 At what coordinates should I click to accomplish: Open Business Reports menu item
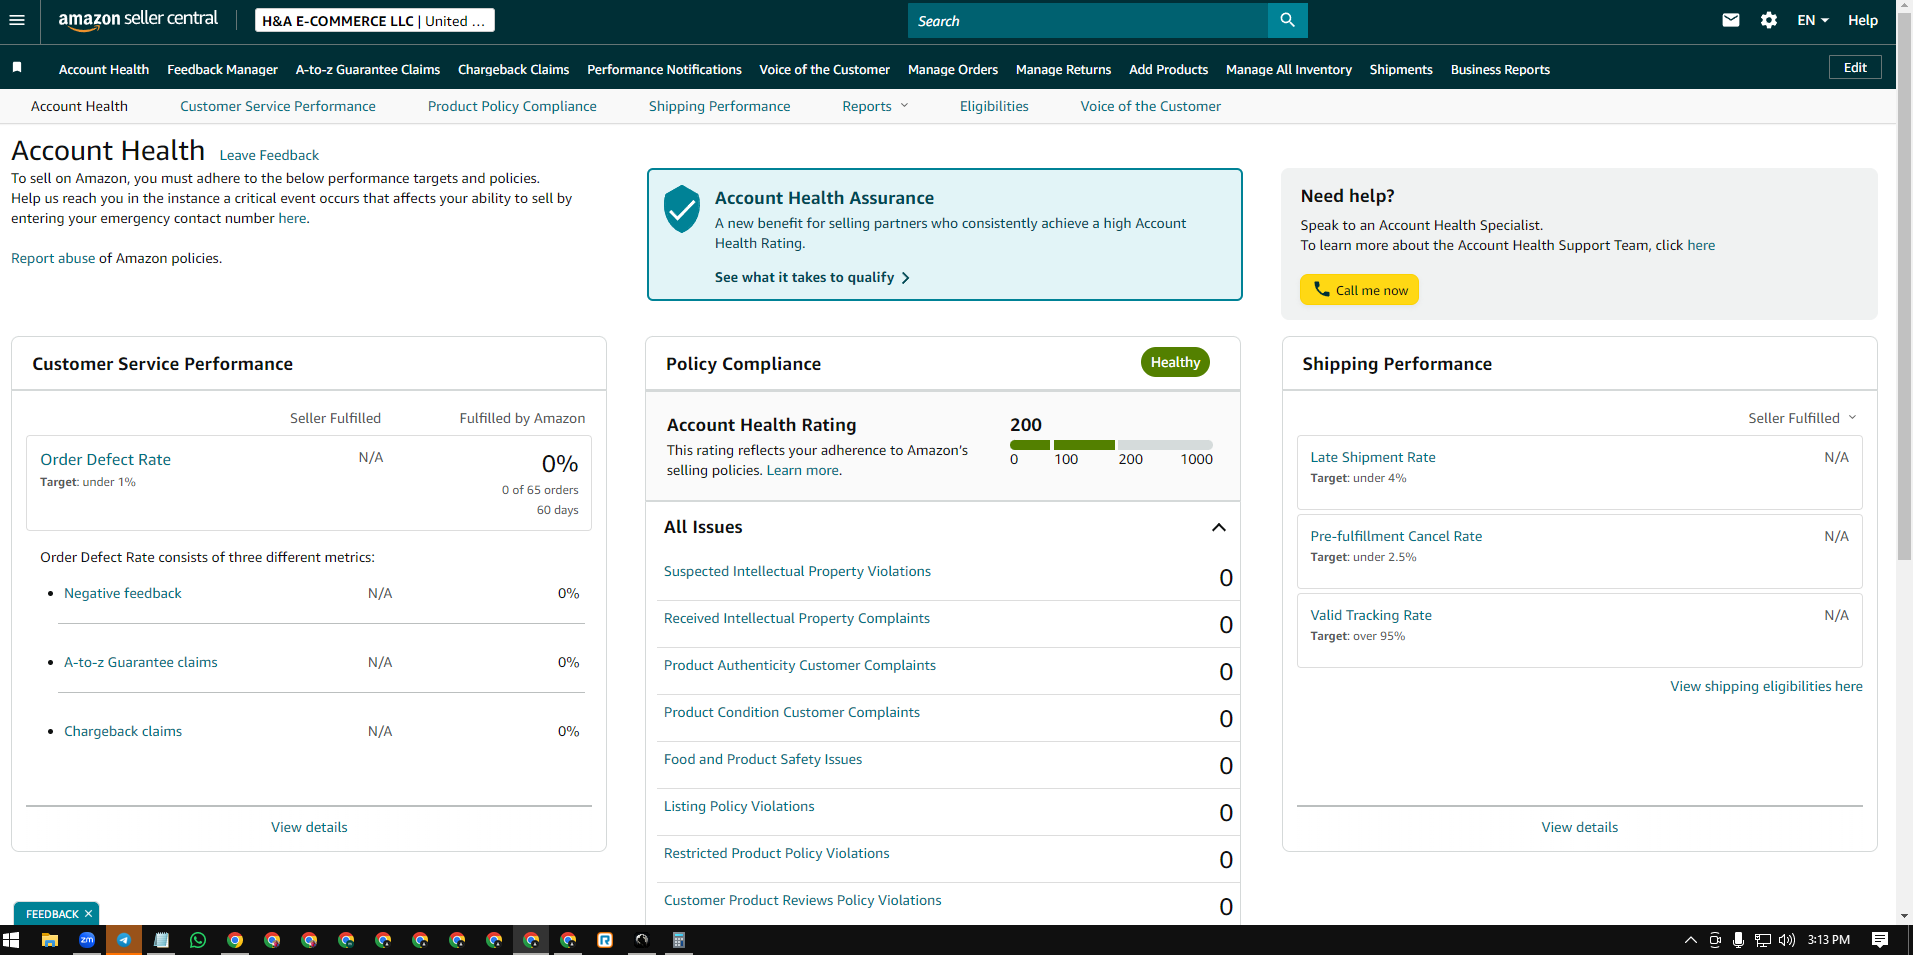[x=1500, y=69]
